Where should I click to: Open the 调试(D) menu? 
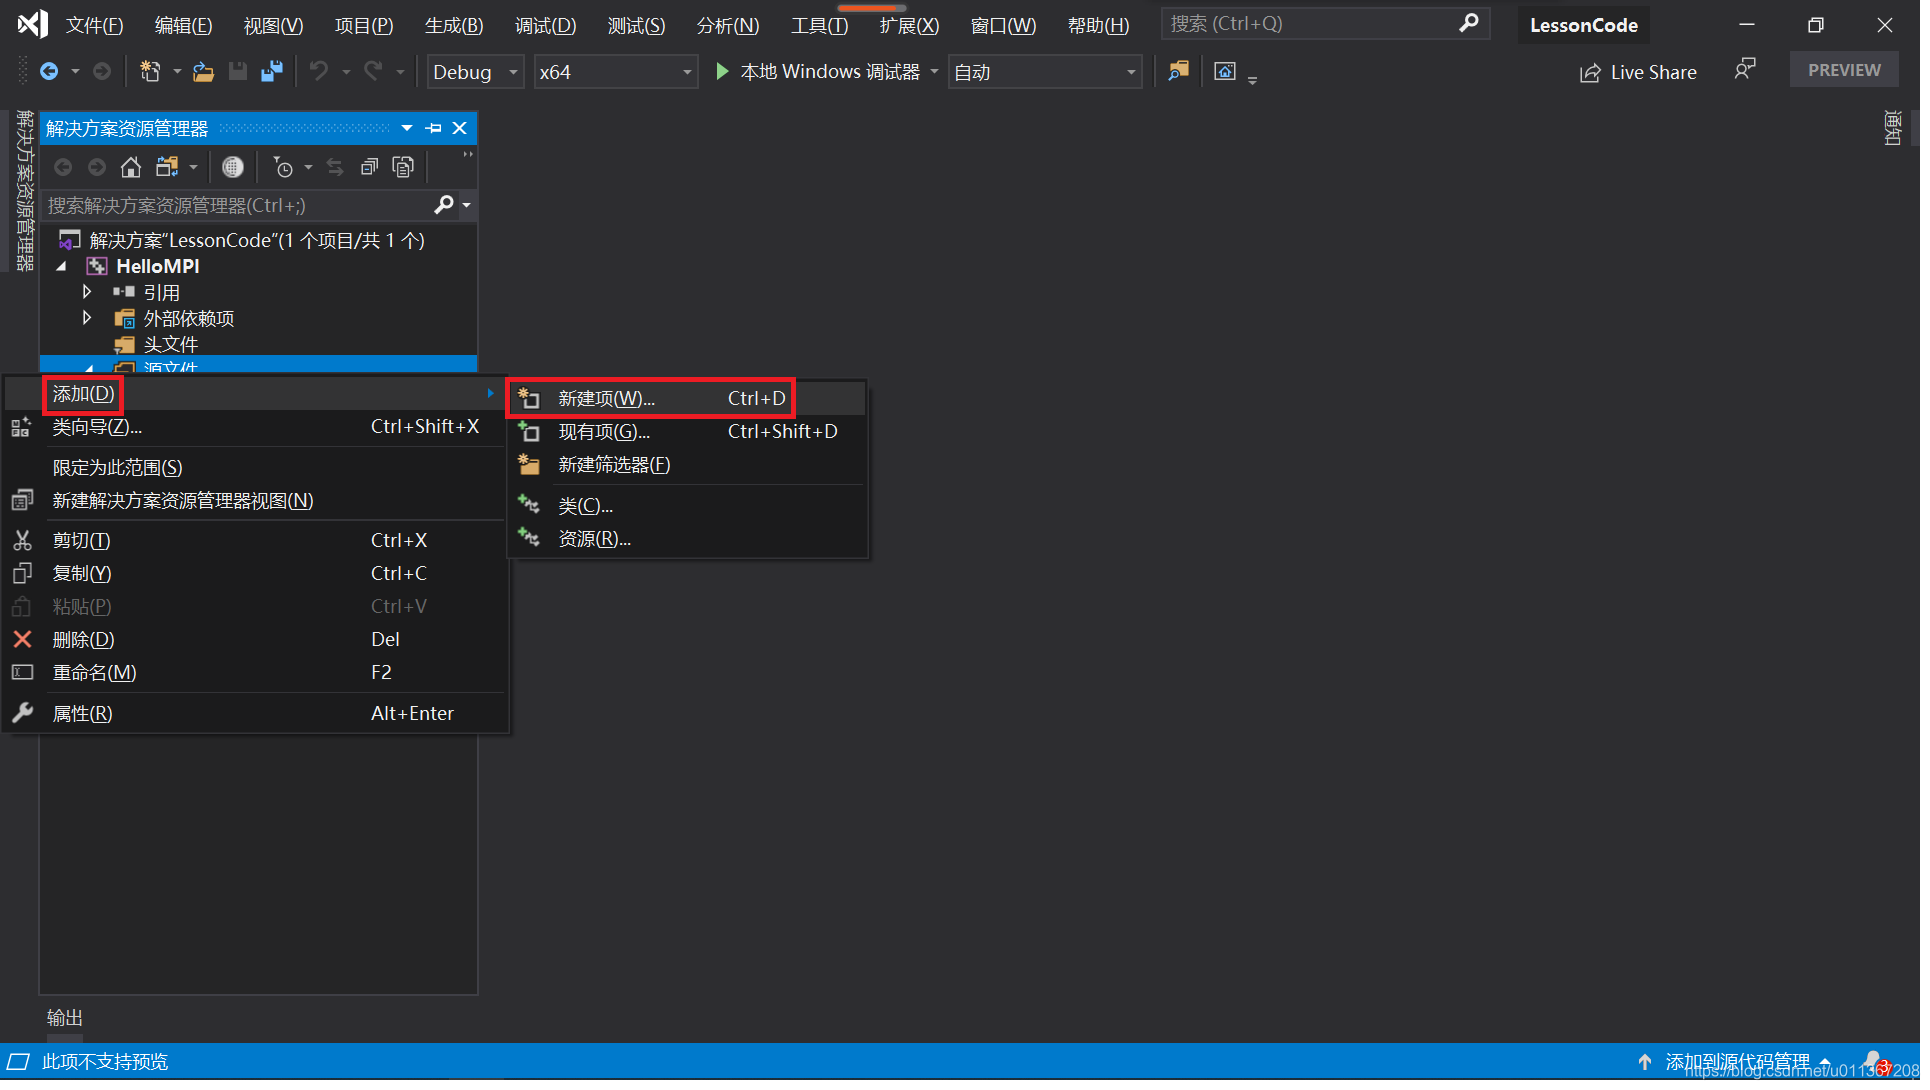545,25
